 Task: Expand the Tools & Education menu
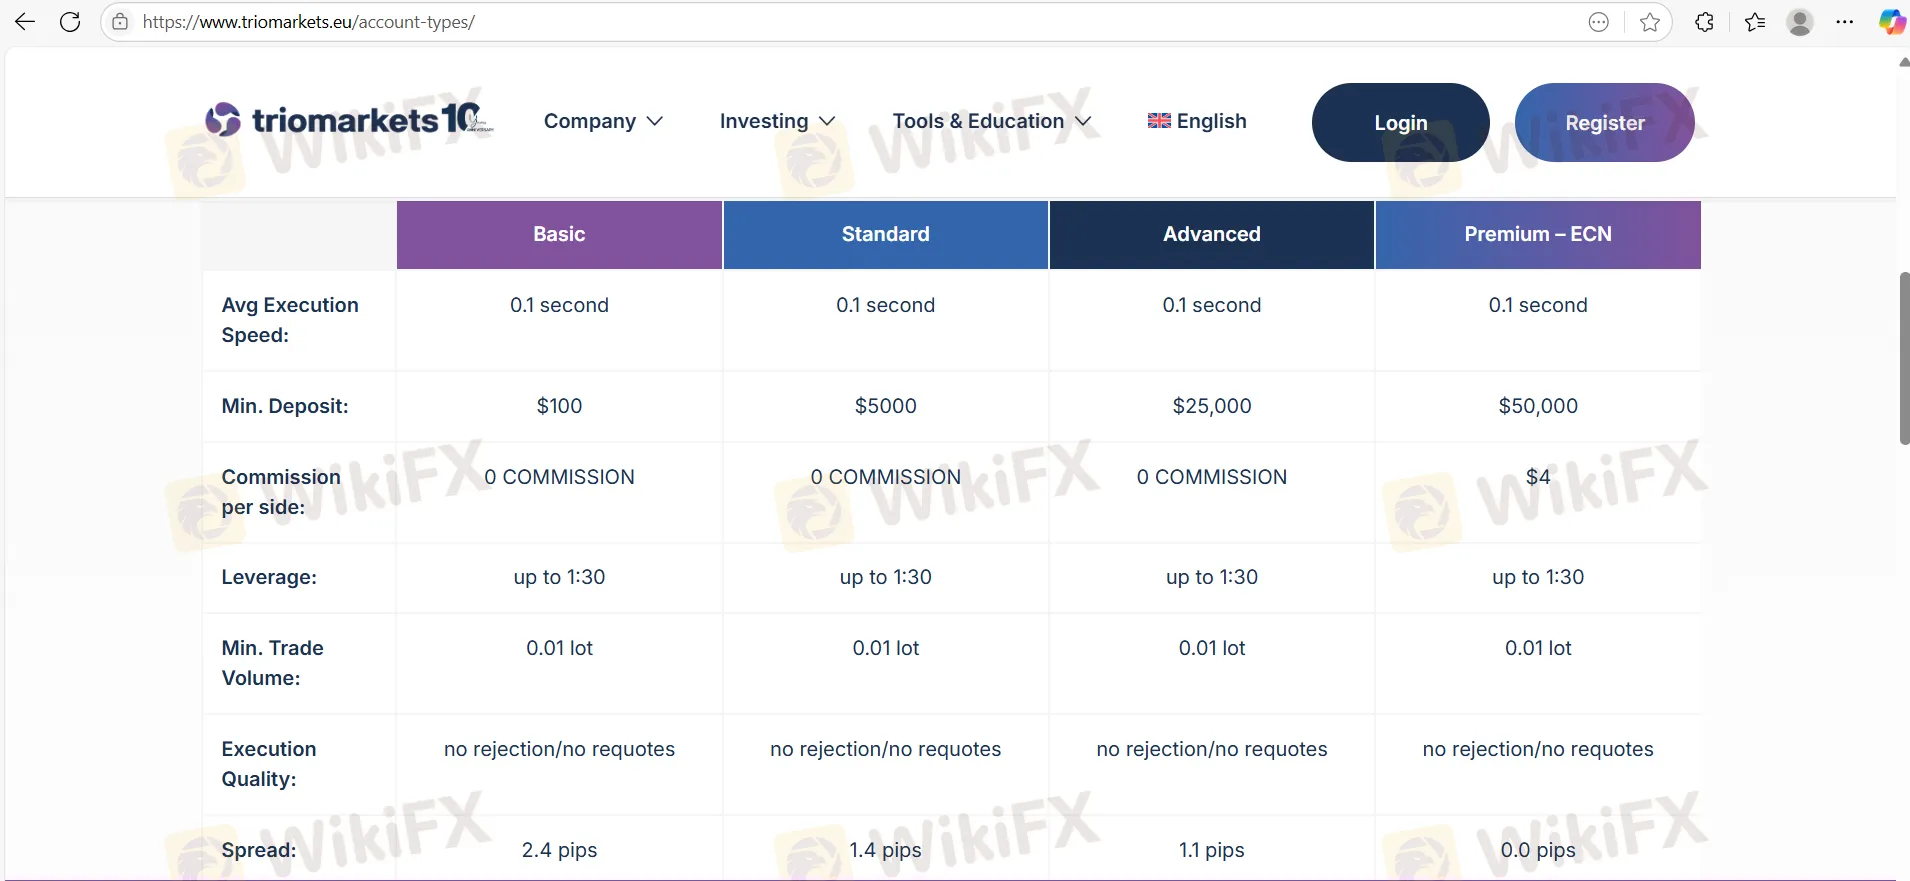[x=991, y=121]
